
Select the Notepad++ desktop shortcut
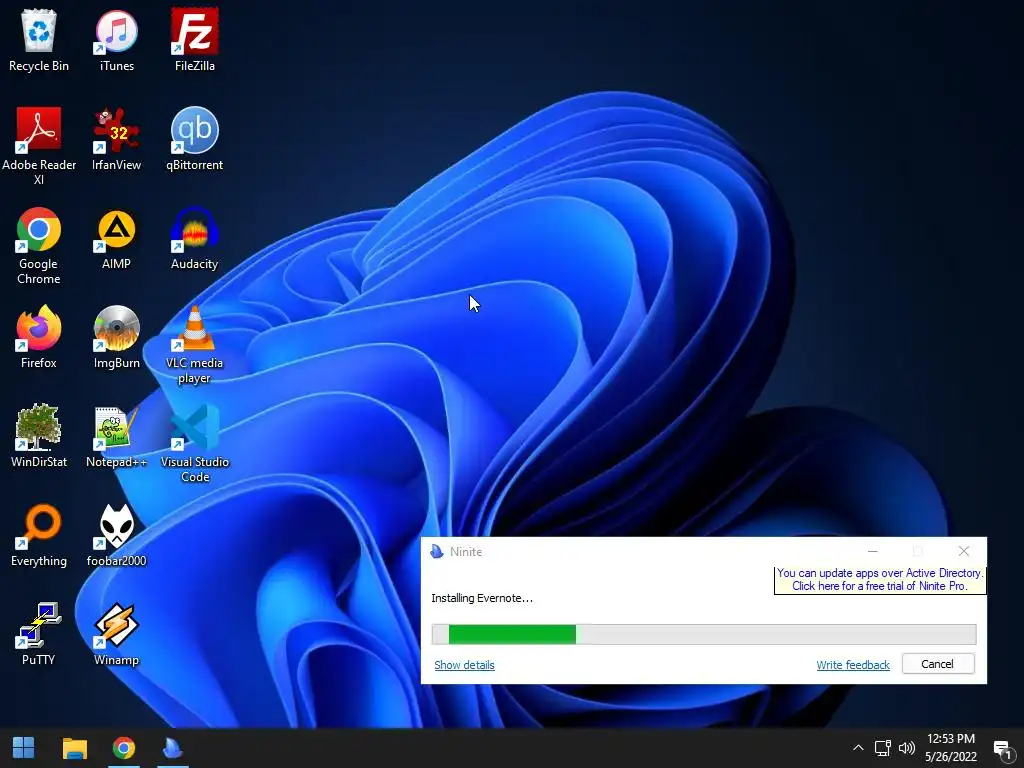pyautogui.click(x=116, y=436)
